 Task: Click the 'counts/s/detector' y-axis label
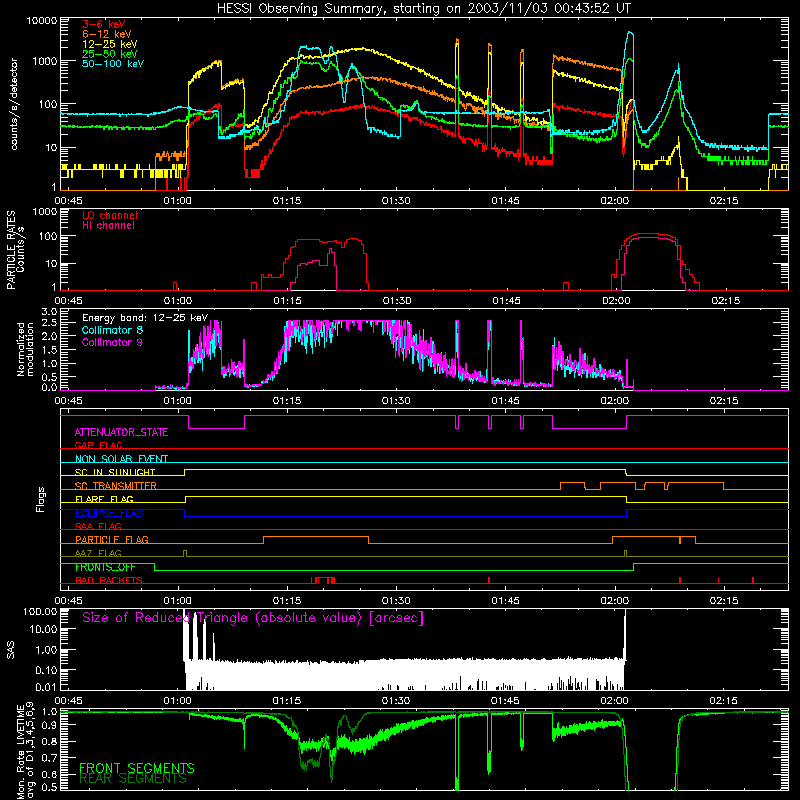14,104
